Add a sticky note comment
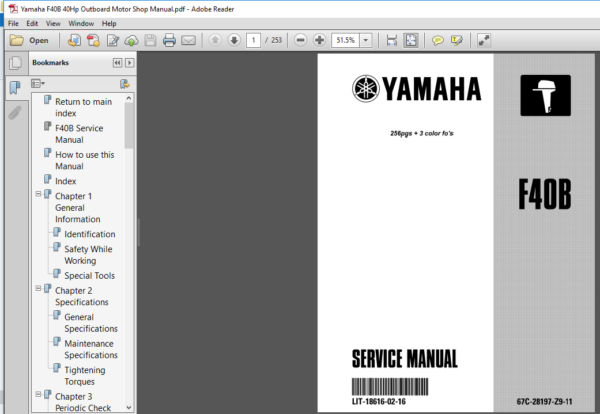The height and width of the screenshot is (414, 600). (x=437, y=40)
